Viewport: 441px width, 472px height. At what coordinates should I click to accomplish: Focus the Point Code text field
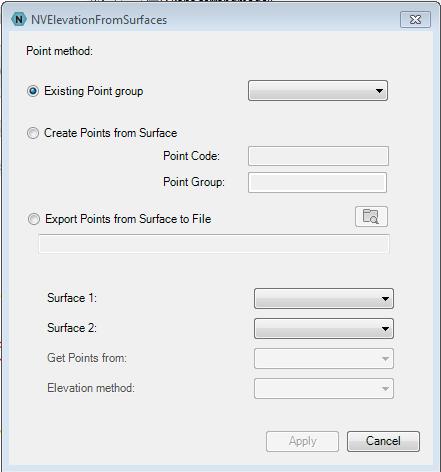tap(318, 156)
